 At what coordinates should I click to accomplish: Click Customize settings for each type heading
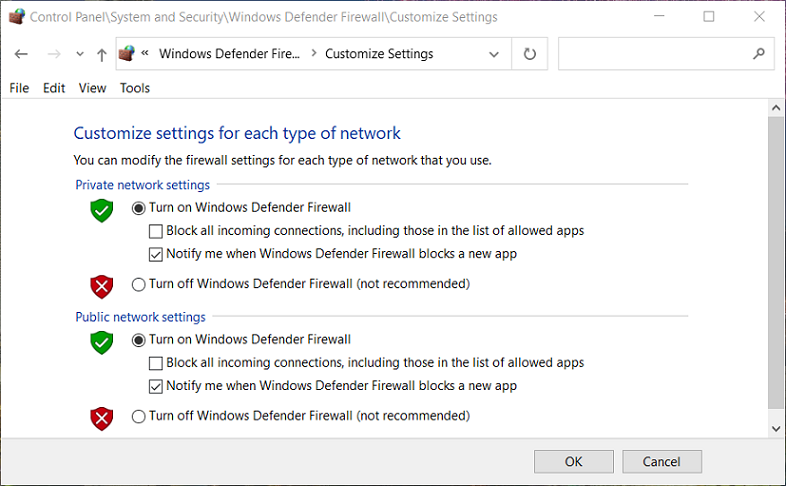pyautogui.click(x=237, y=133)
